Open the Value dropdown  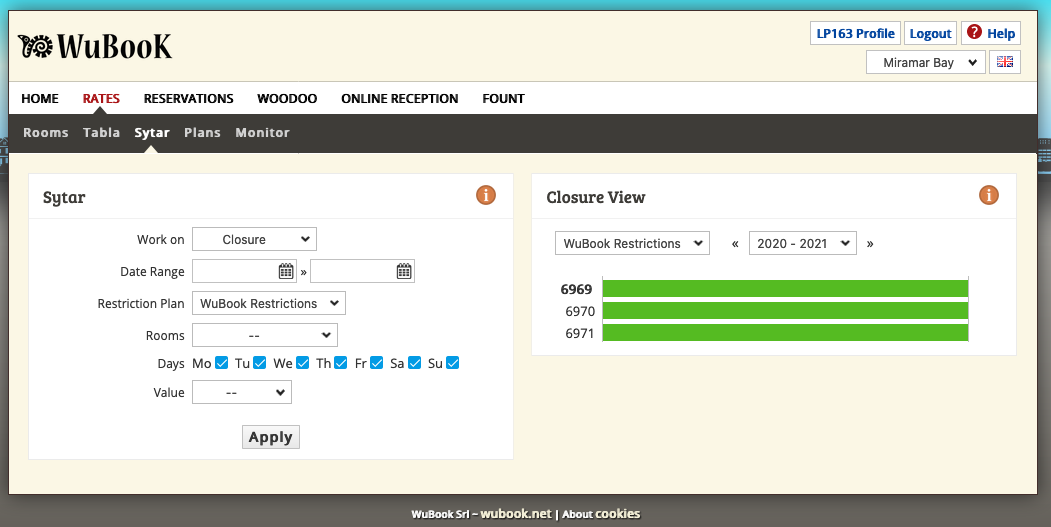tap(242, 392)
